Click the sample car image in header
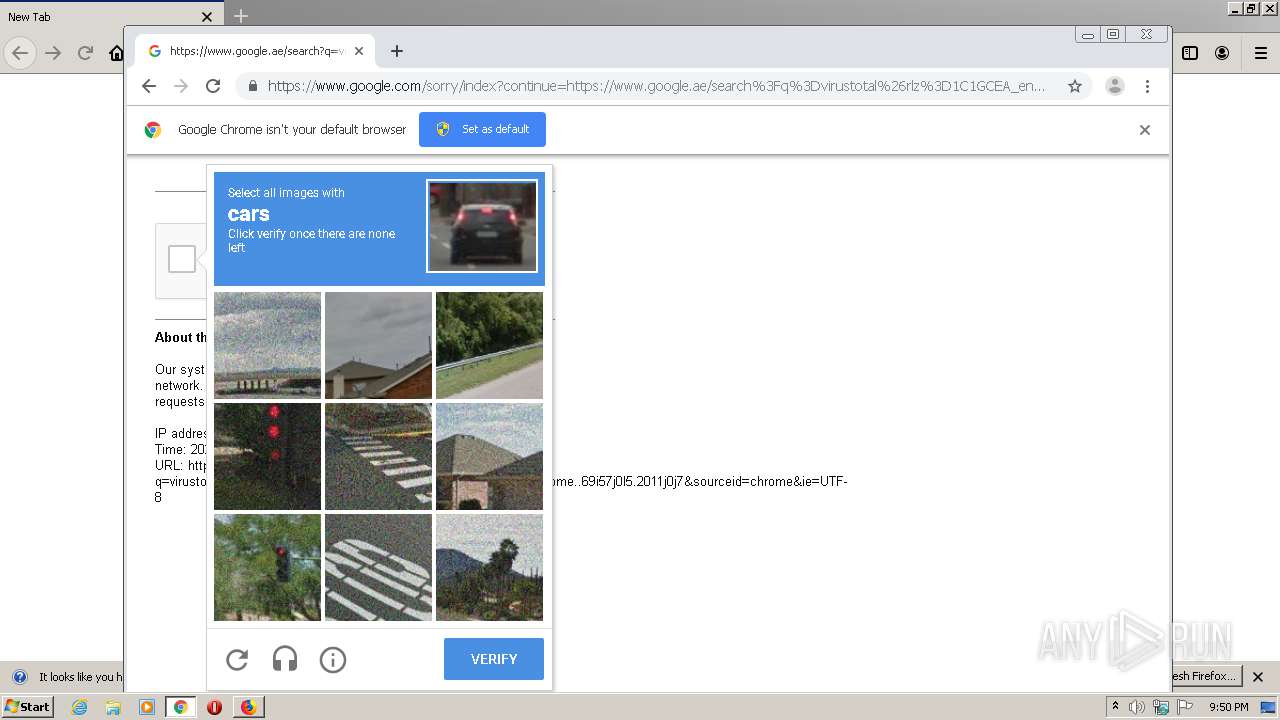This screenshot has height=720, width=1280. [482, 226]
